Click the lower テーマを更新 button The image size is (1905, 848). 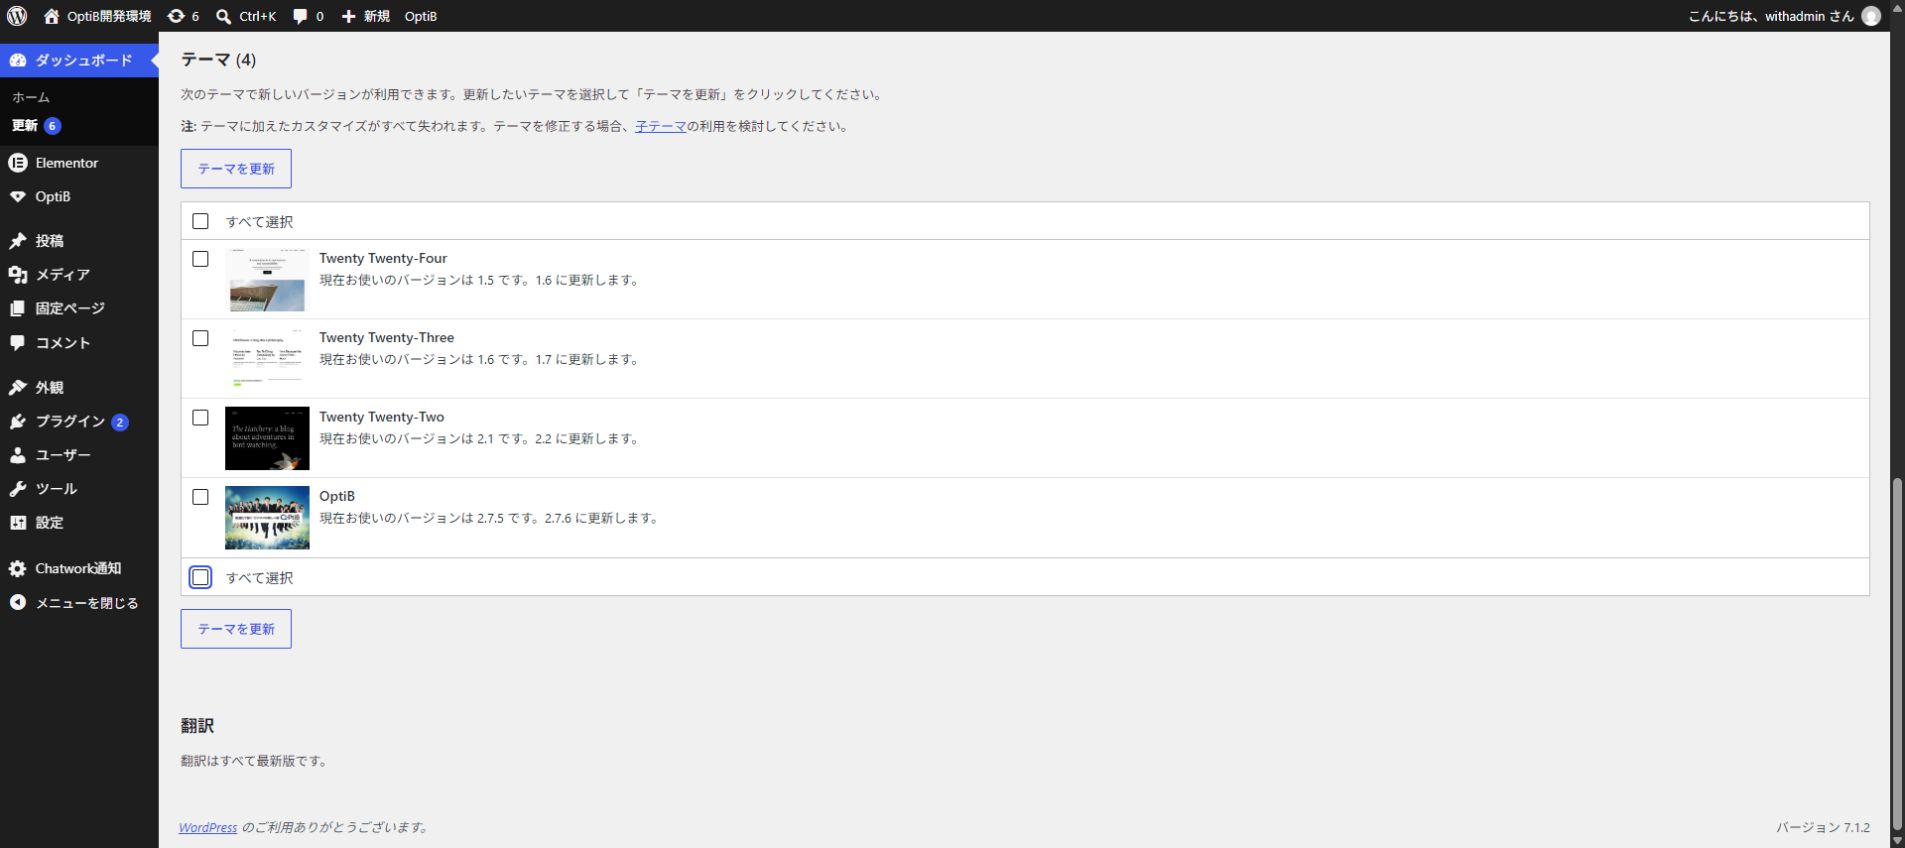pyautogui.click(x=236, y=629)
